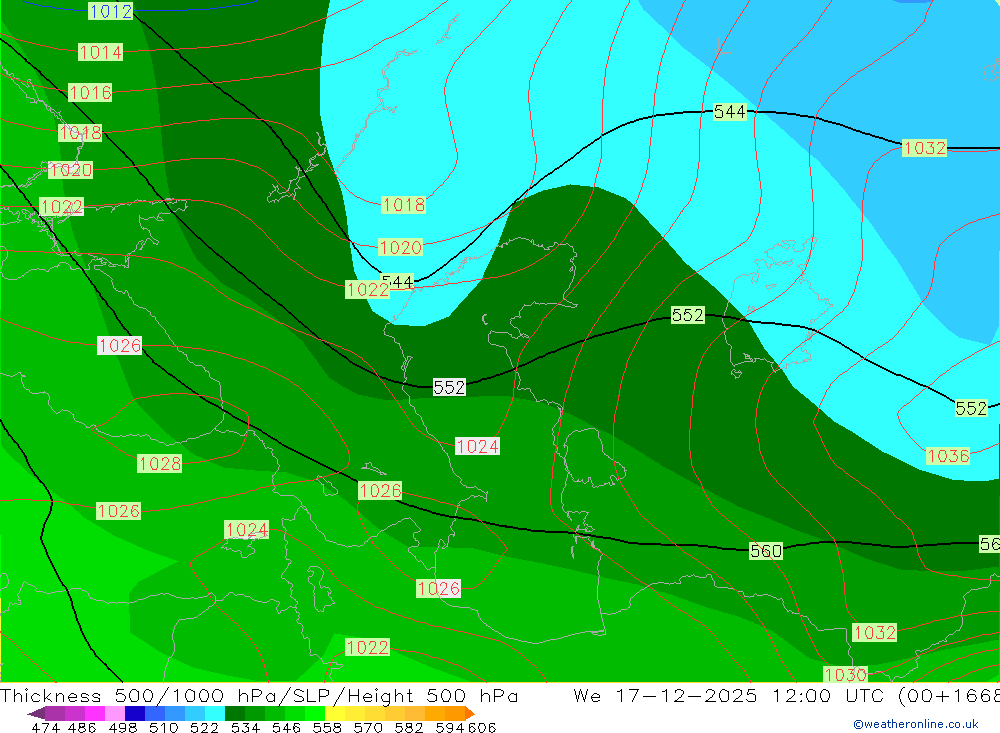Click the 544 label beside the 1022 label
The image size is (1000, 733).
[x=398, y=281]
